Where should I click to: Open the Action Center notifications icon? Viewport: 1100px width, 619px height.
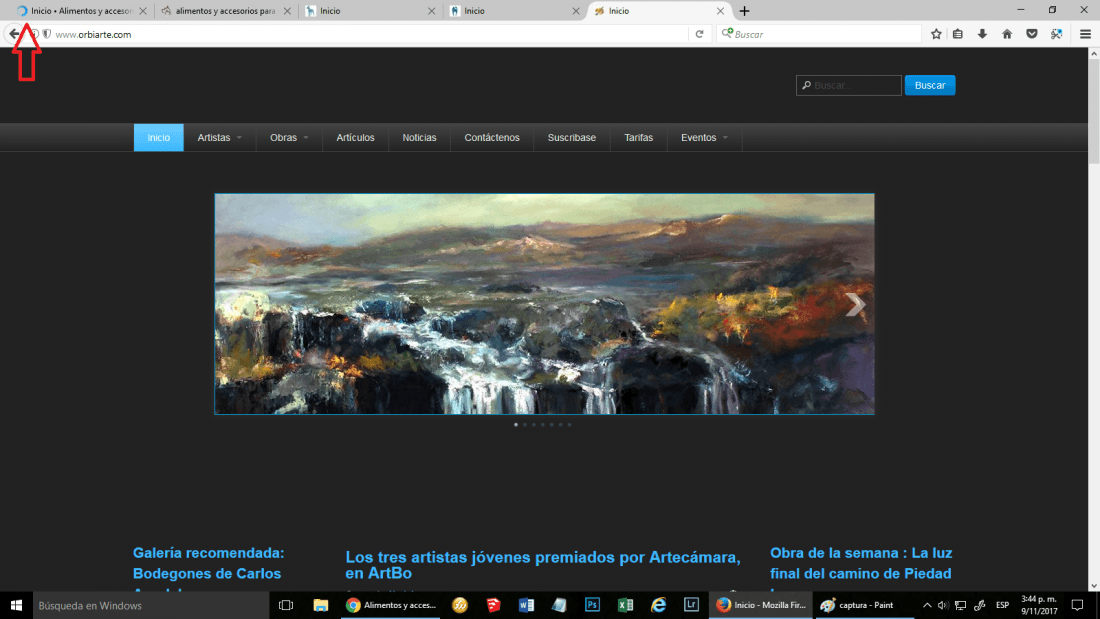1078,605
